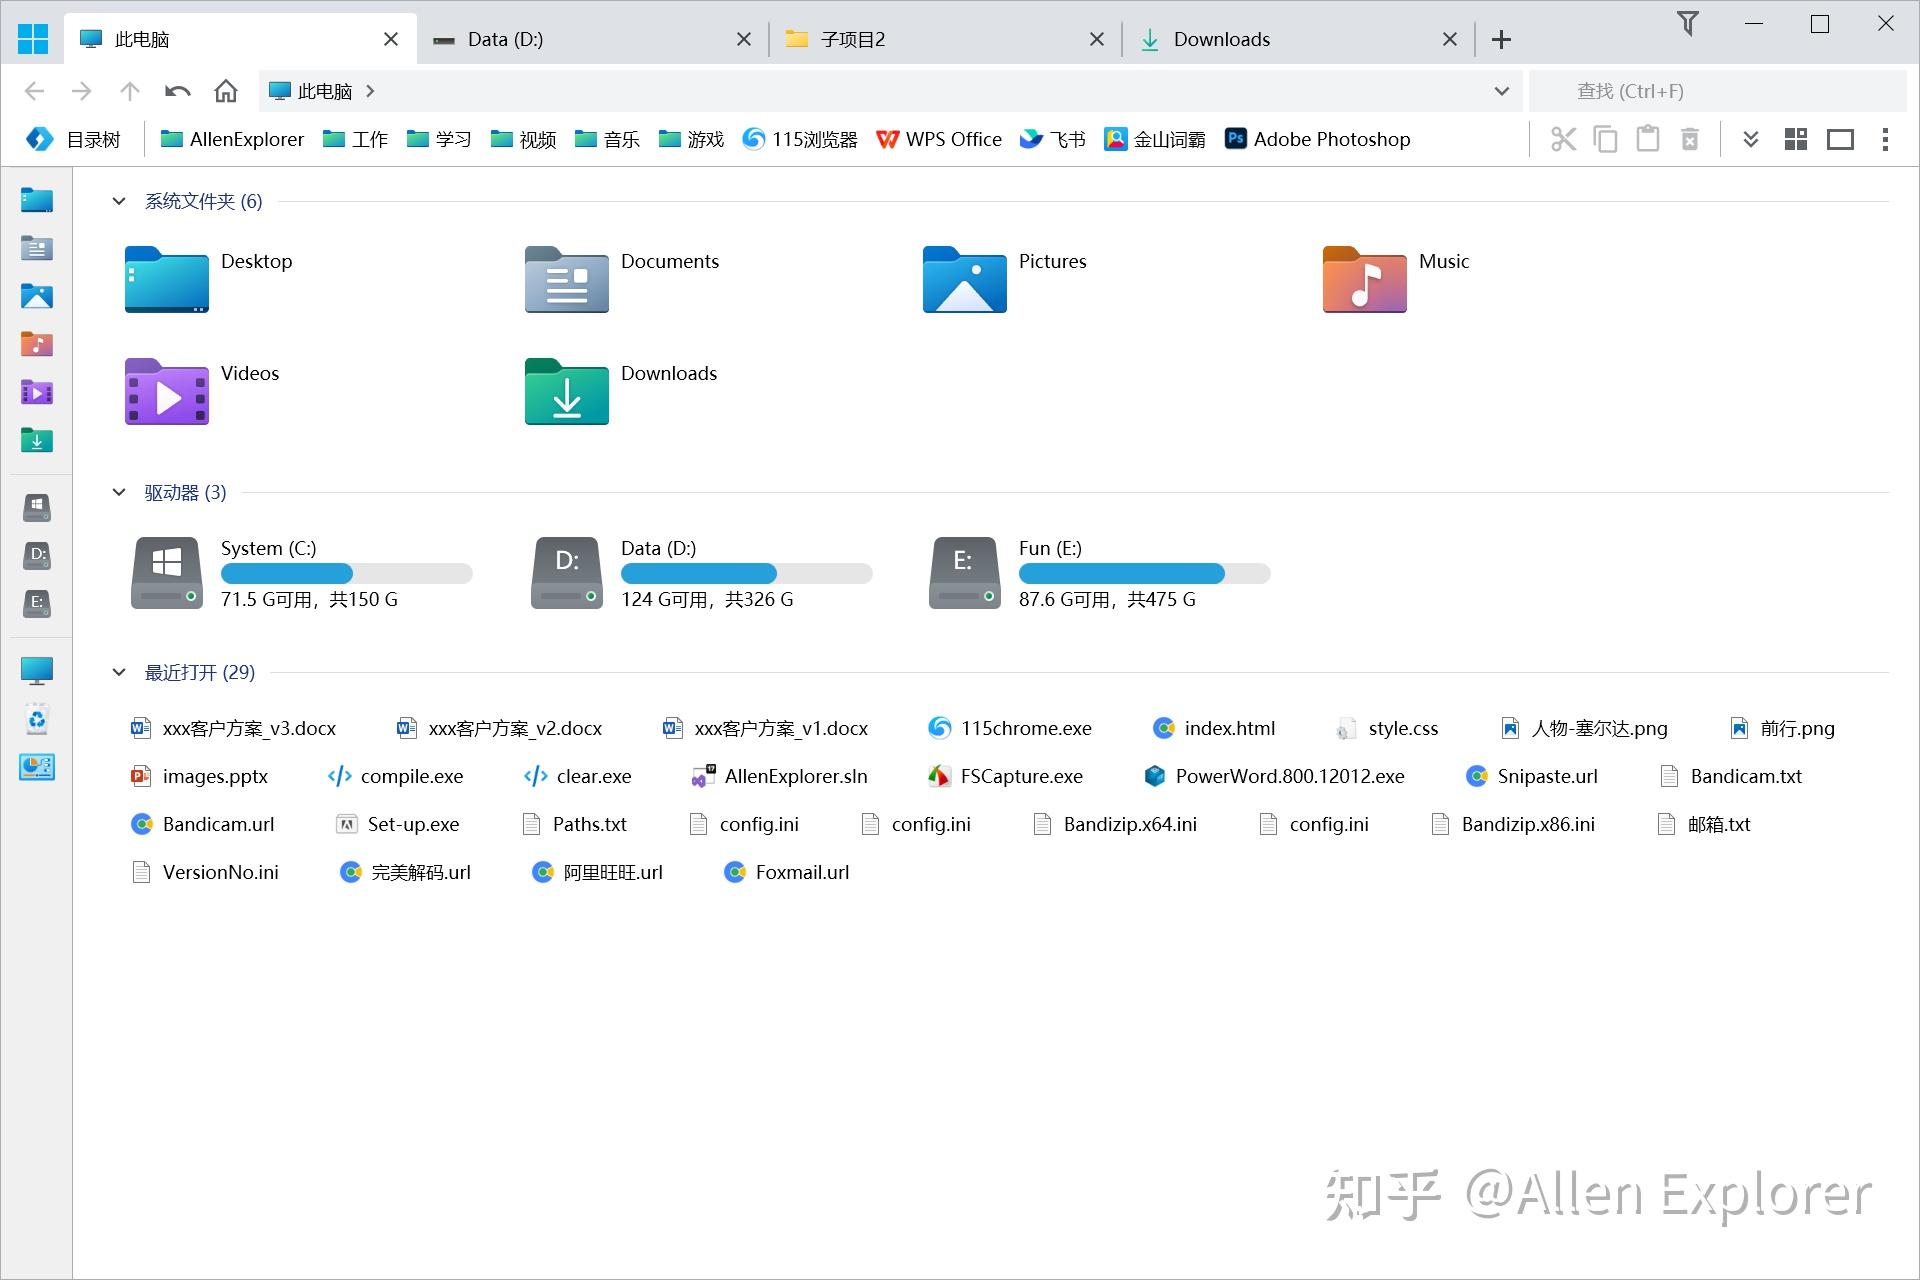Open the address bar dropdown arrow
Screen dimensions: 1920x1280
click(x=1500, y=91)
